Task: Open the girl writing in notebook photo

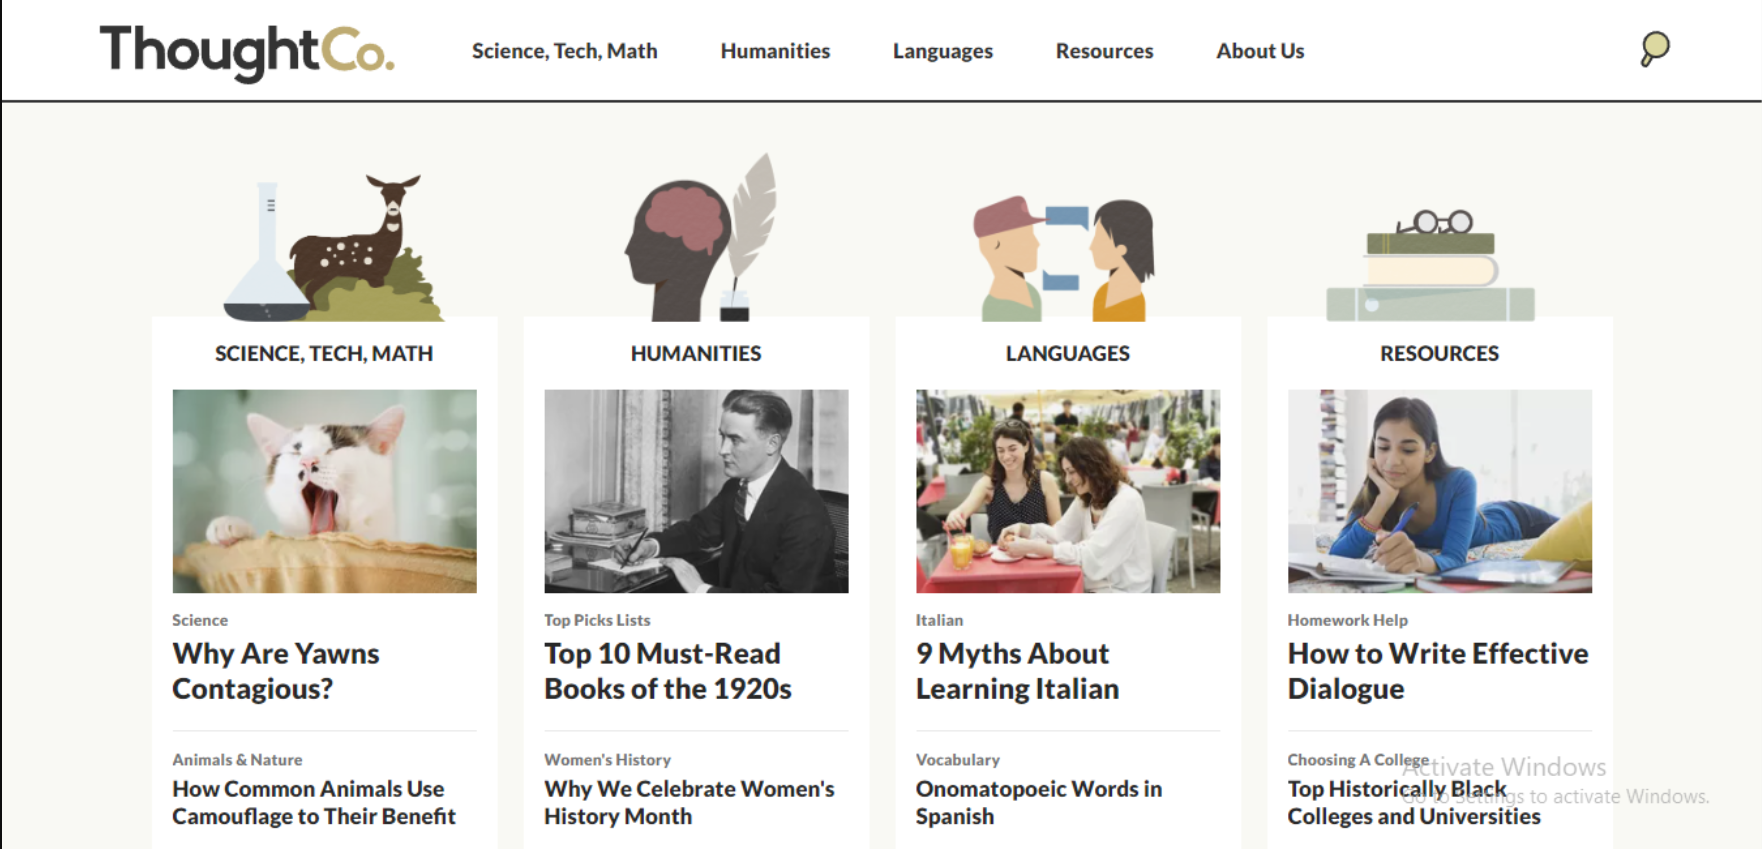Action: (1439, 491)
